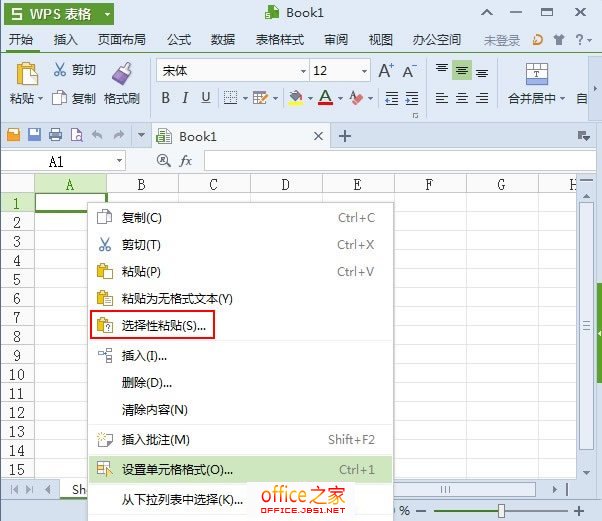This screenshot has height=521, width=602.
Task: Click the Copy button in ribbon
Action: click(74, 98)
